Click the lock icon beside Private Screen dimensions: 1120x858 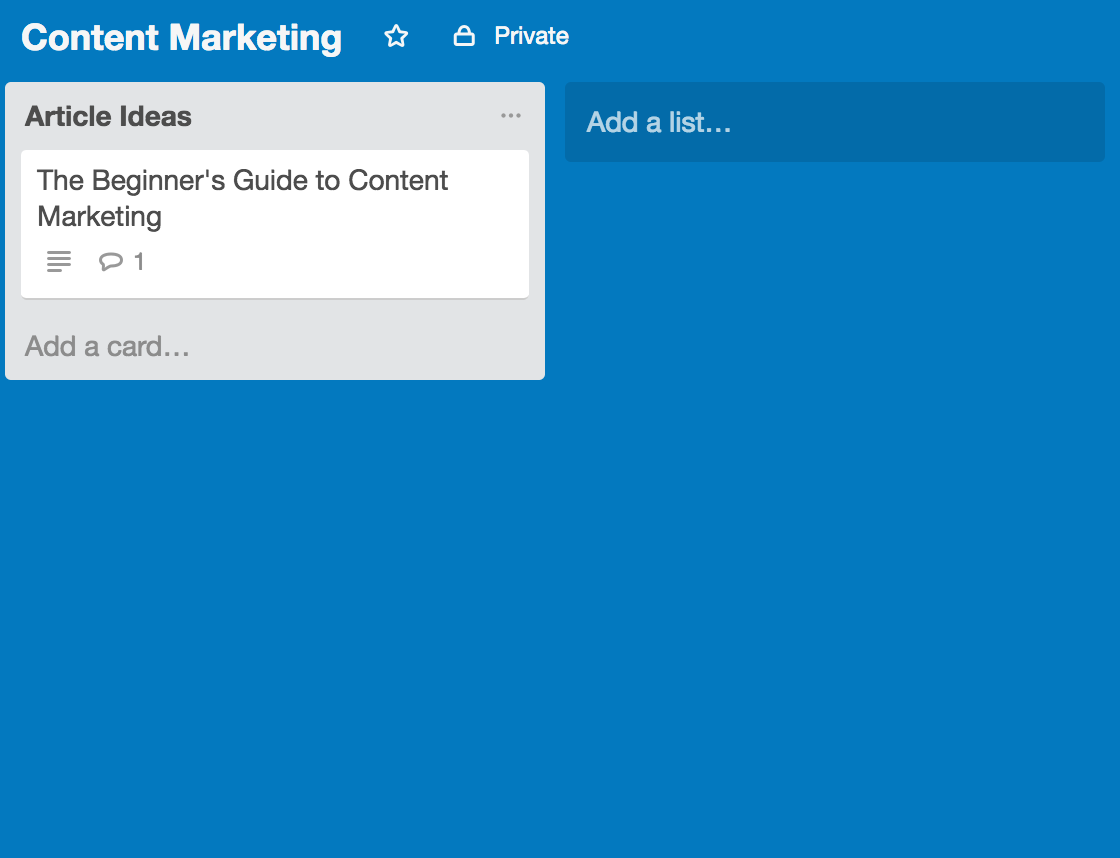tap(464, 36)
